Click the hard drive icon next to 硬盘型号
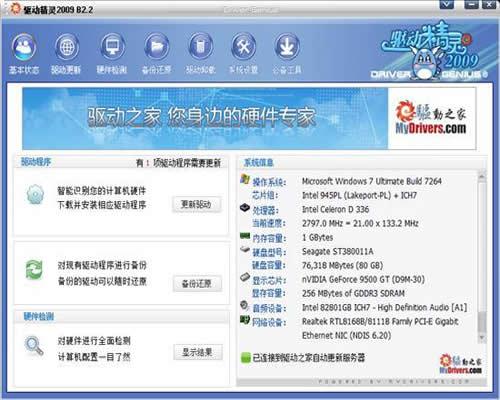Screen dimensions: 500x400 [245, 249]
